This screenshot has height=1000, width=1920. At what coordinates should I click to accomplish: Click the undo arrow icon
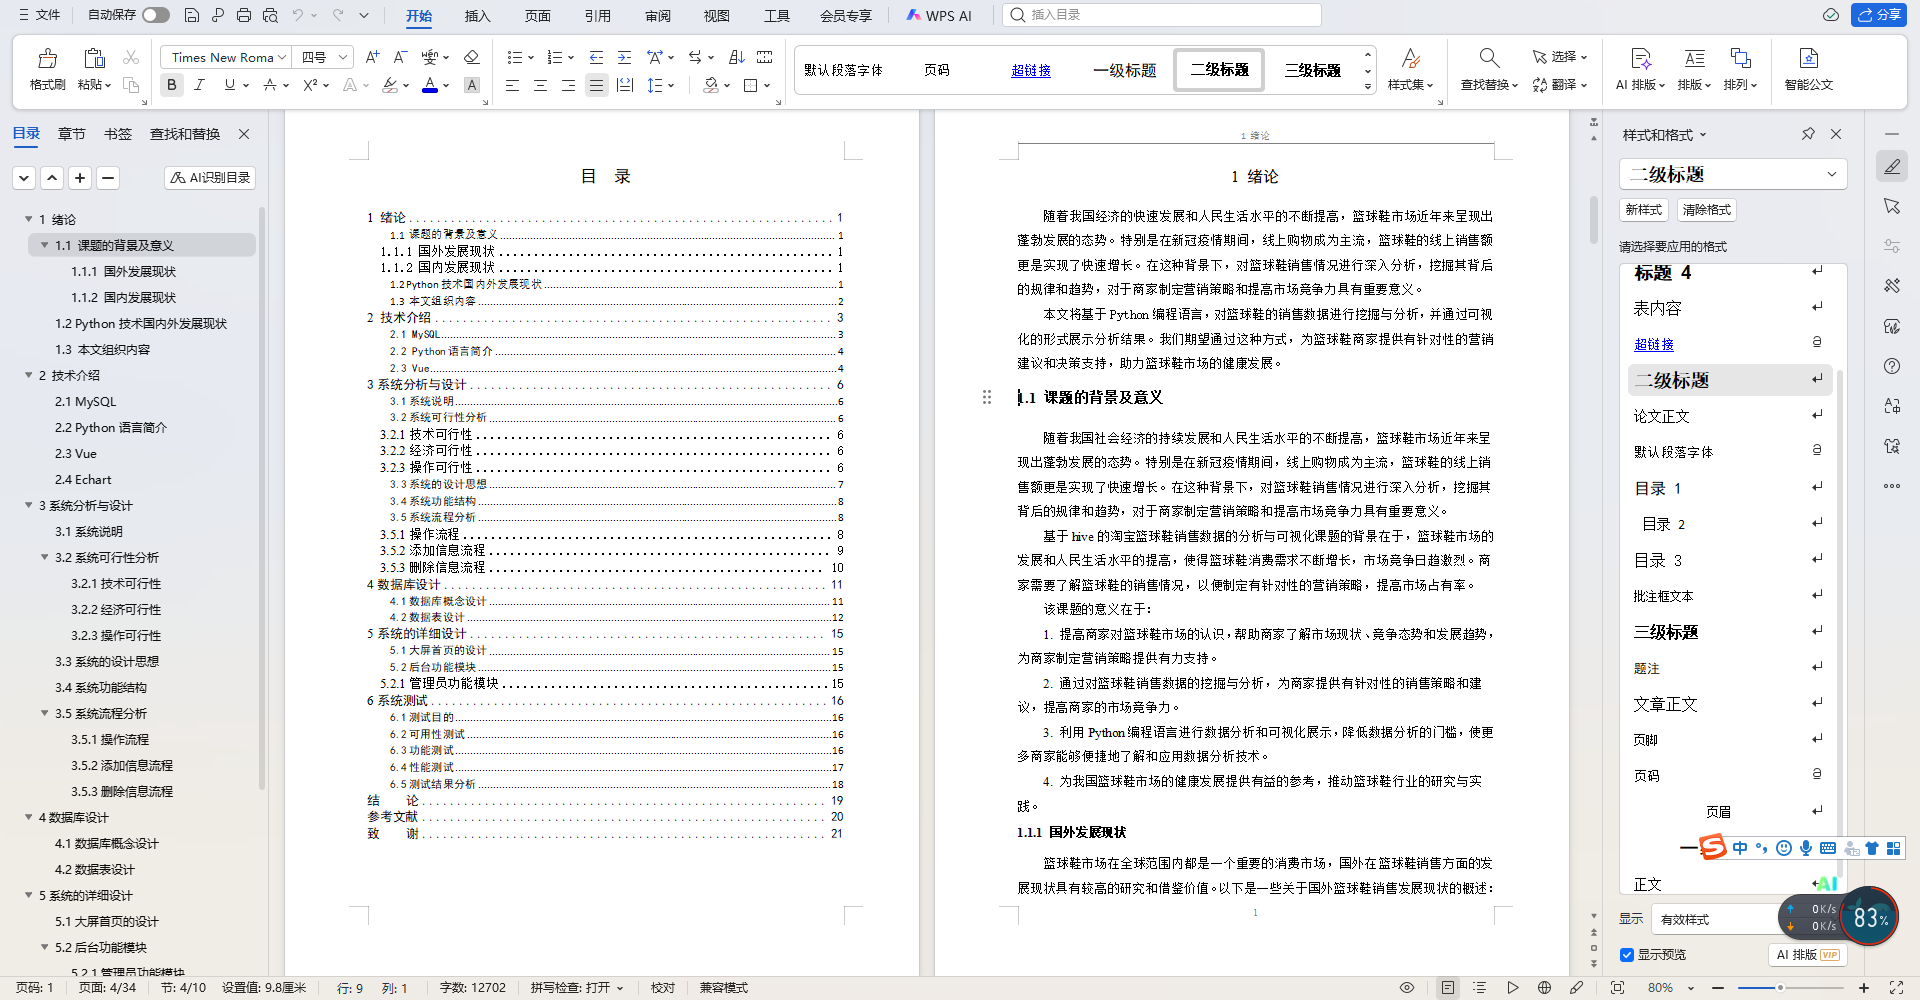click(x=297, y=15)
